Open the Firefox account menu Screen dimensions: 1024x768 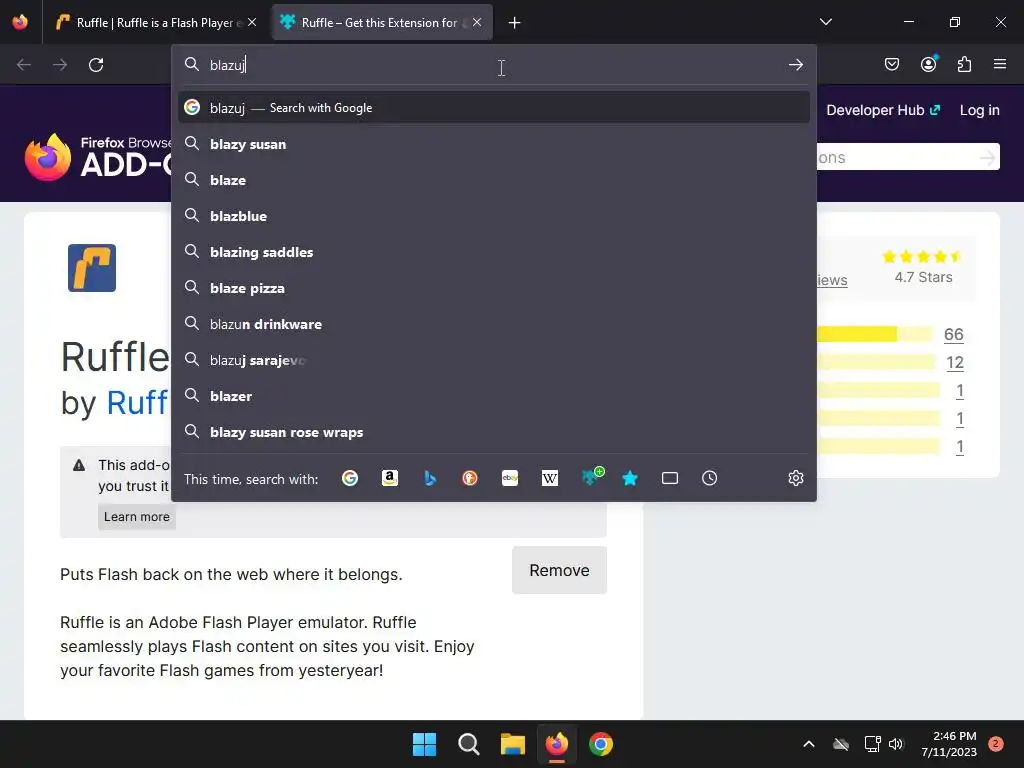point(929,64)
